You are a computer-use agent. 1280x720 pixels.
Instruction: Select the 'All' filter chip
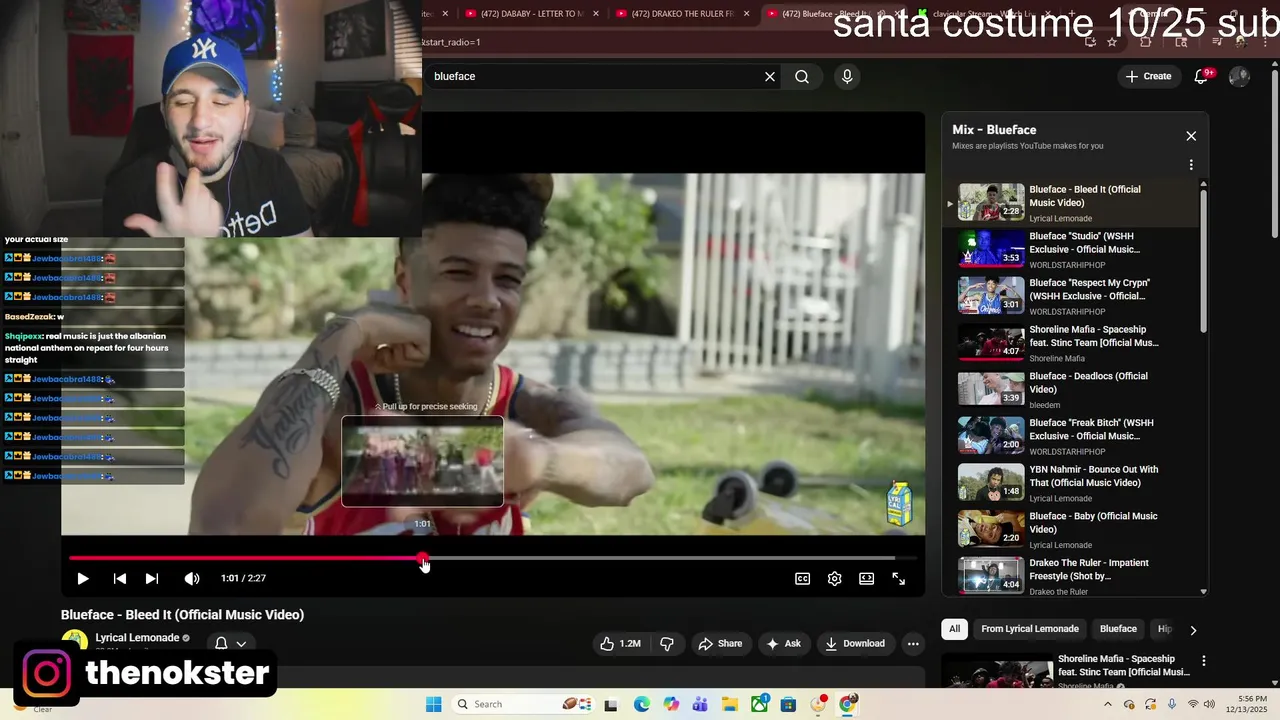955,629
